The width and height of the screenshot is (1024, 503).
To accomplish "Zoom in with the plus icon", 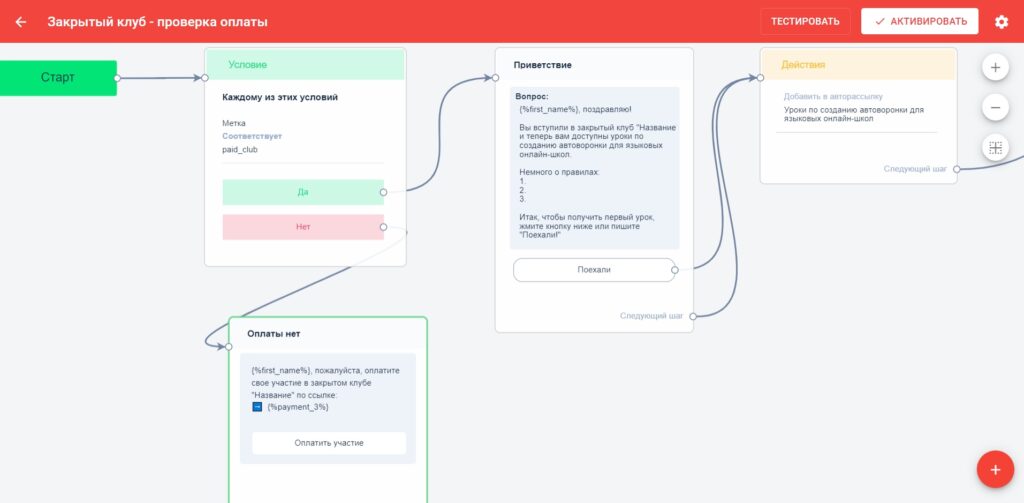I will point(995,68).
